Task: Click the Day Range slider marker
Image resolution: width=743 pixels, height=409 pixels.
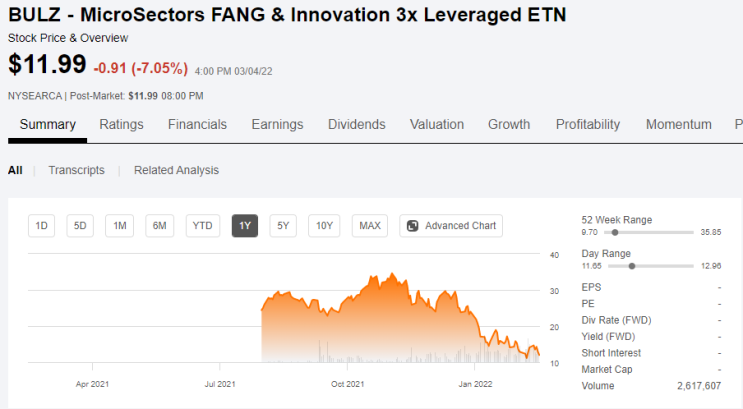Action: (632, 266)
